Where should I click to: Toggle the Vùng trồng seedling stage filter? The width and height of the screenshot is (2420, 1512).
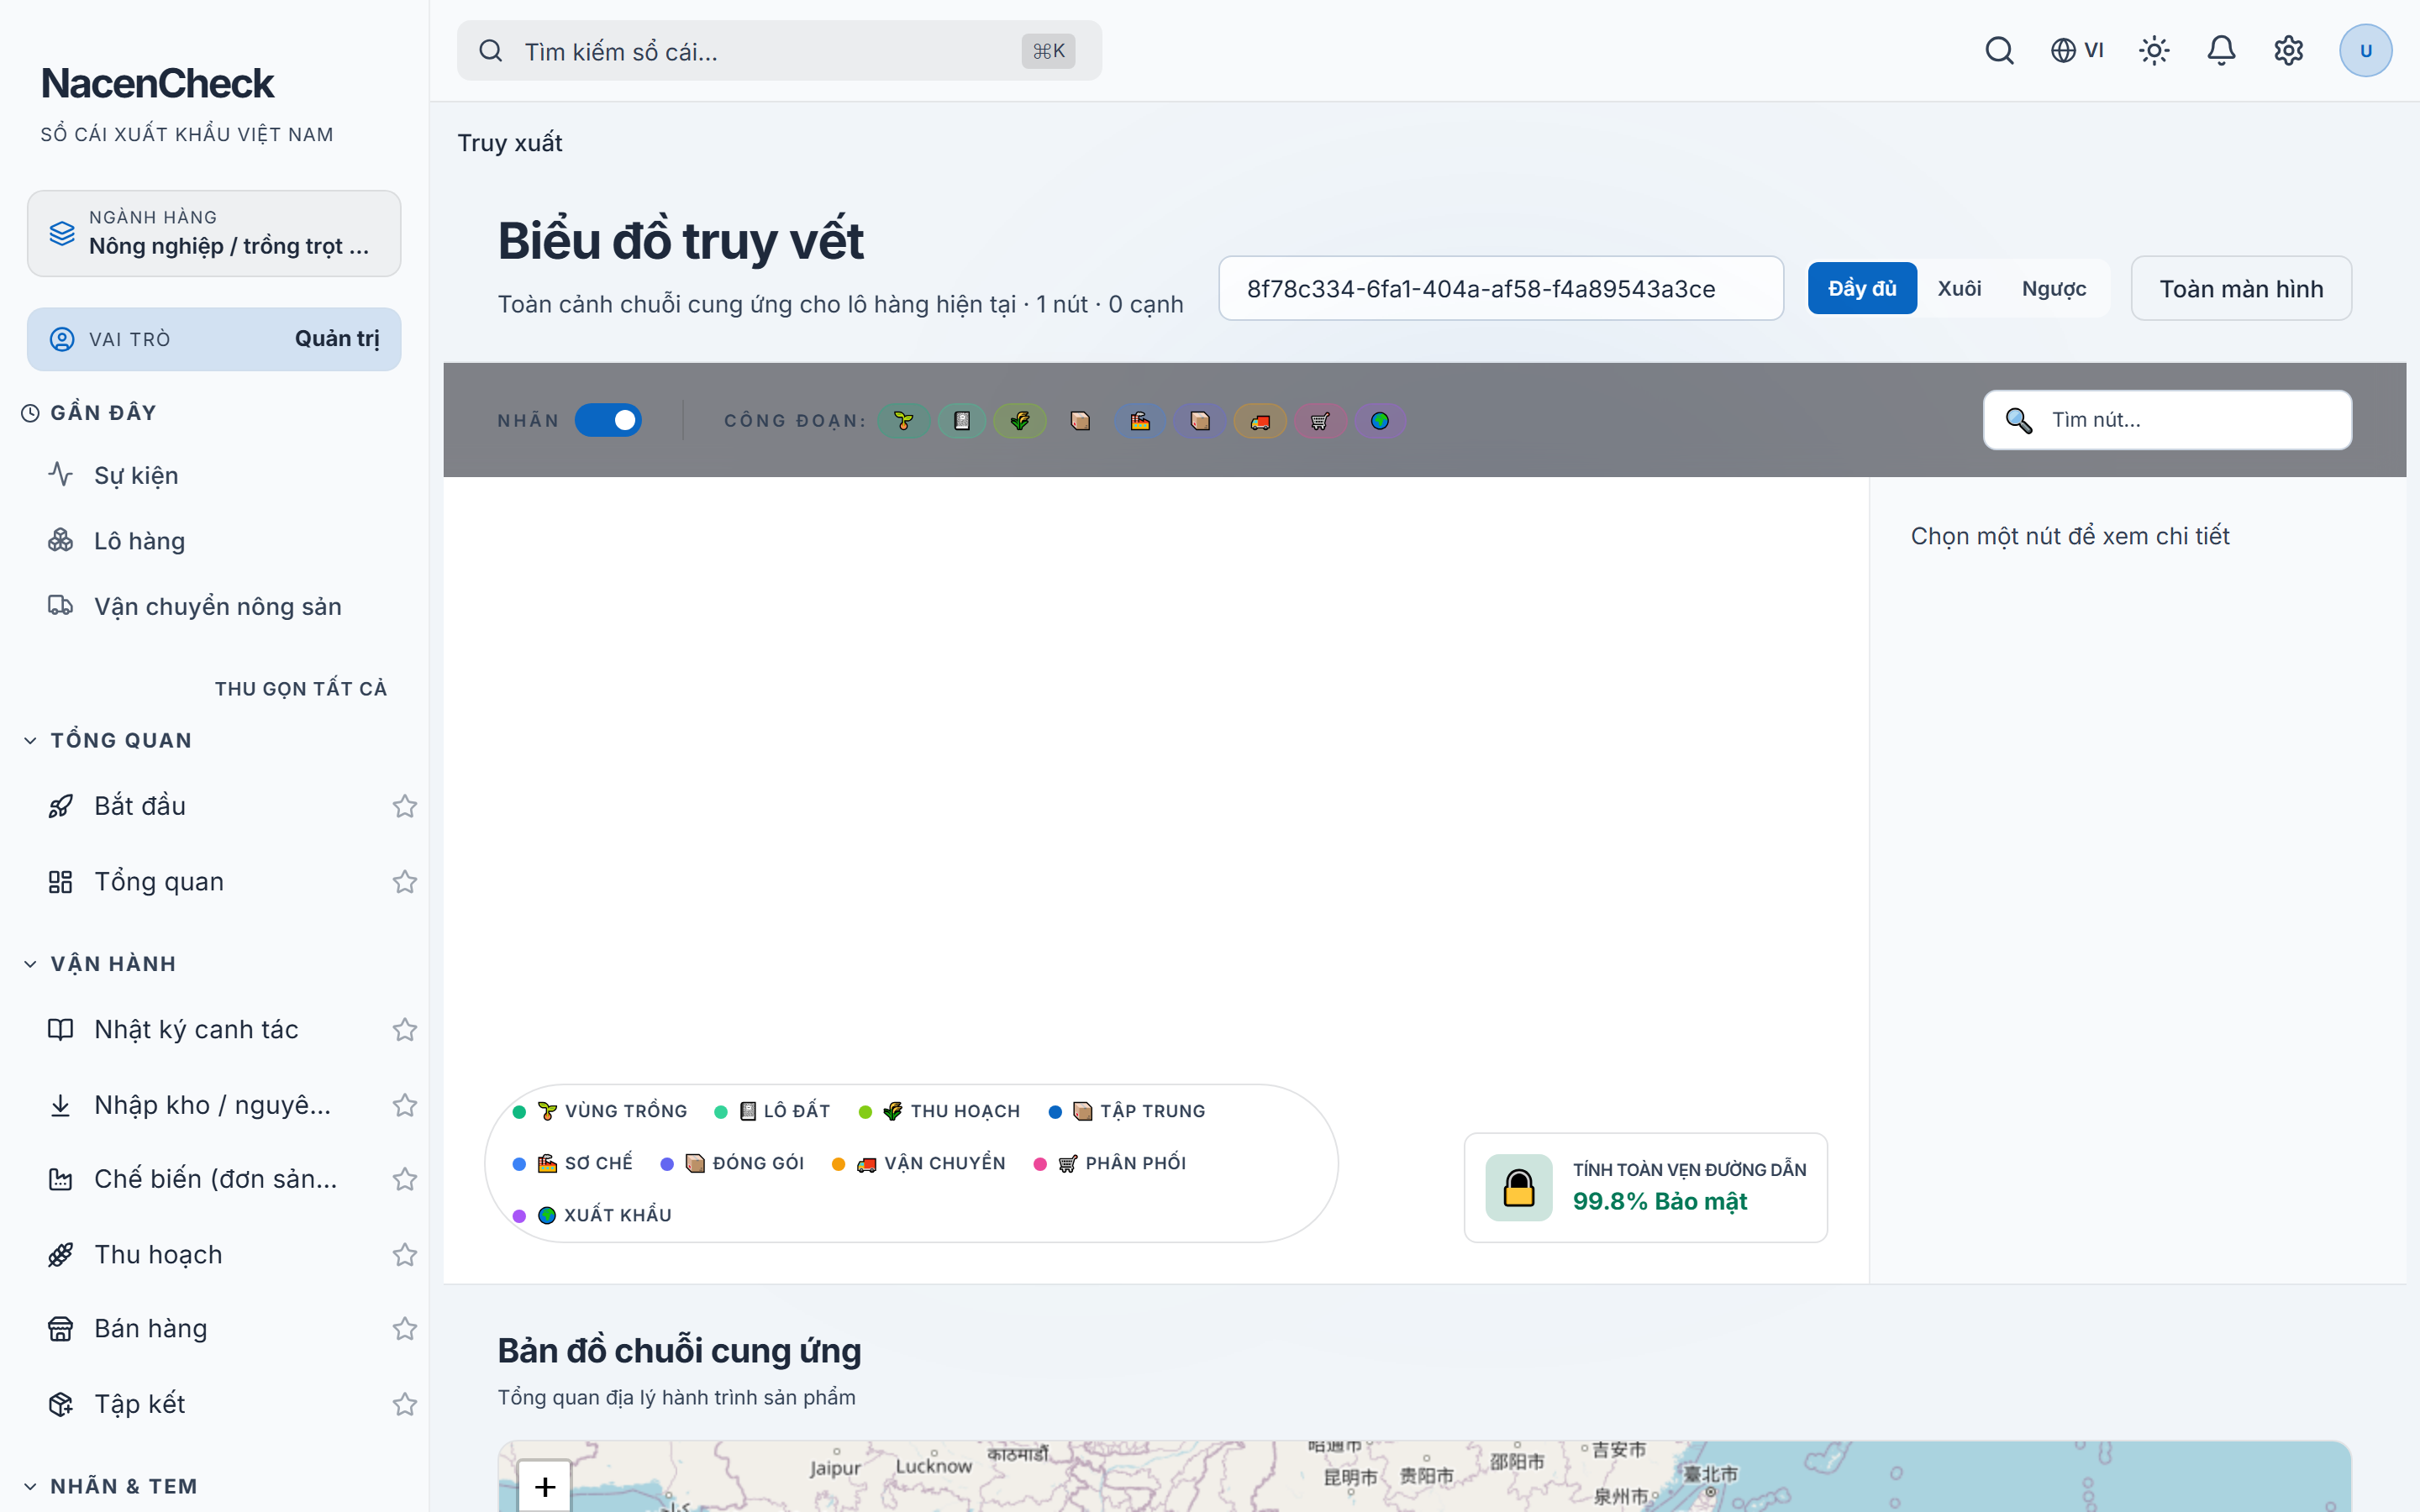point(904,421)
